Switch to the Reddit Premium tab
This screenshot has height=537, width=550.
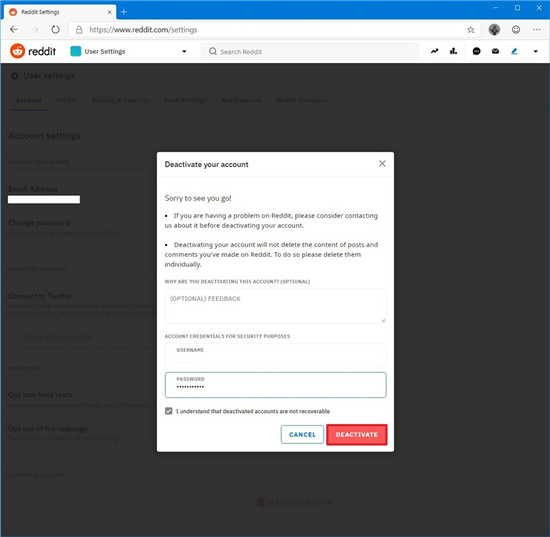click(x=301, y=100)
